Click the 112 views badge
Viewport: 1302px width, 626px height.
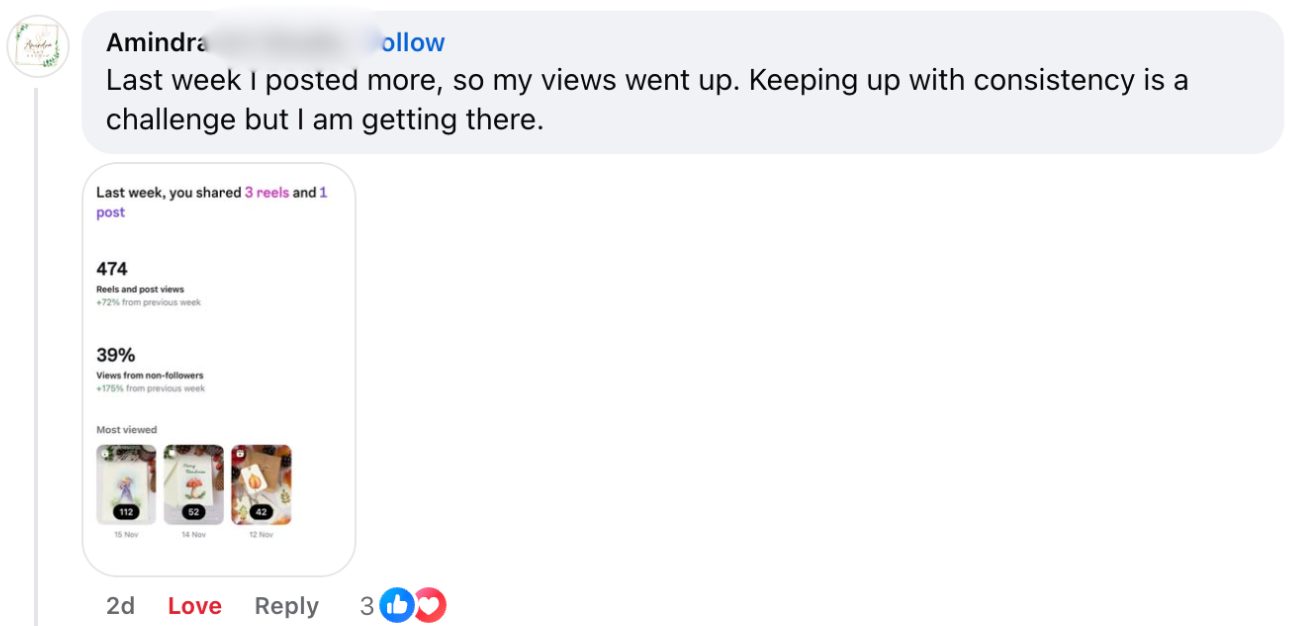pos(126,512)
